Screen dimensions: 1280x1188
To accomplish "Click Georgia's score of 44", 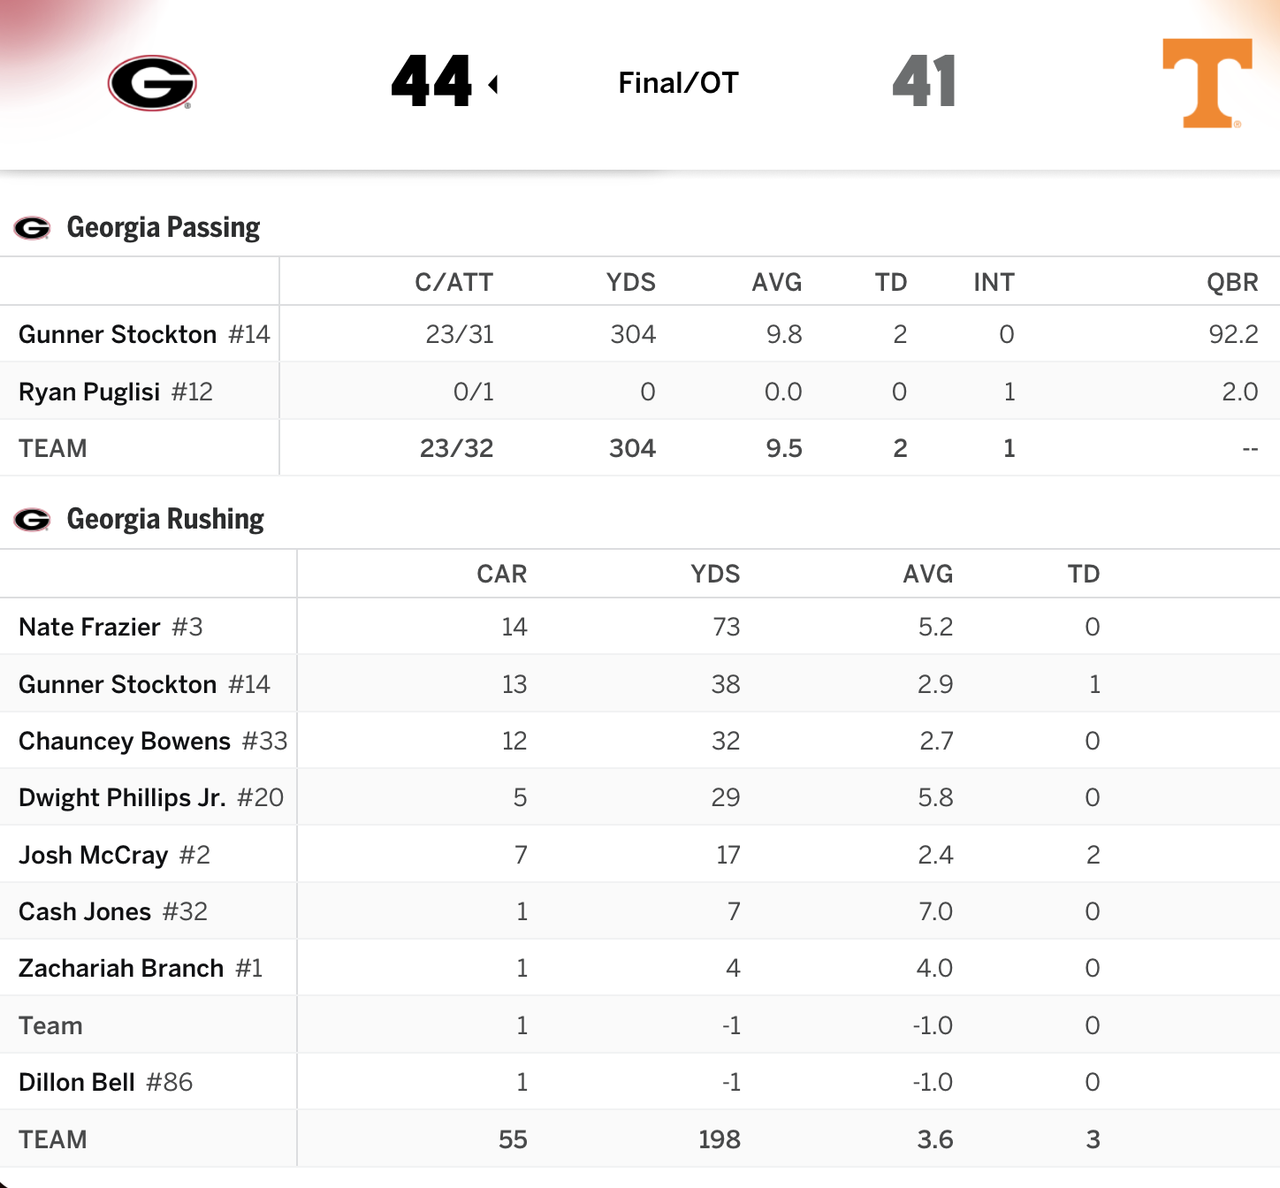I will [x=431, y=82].
